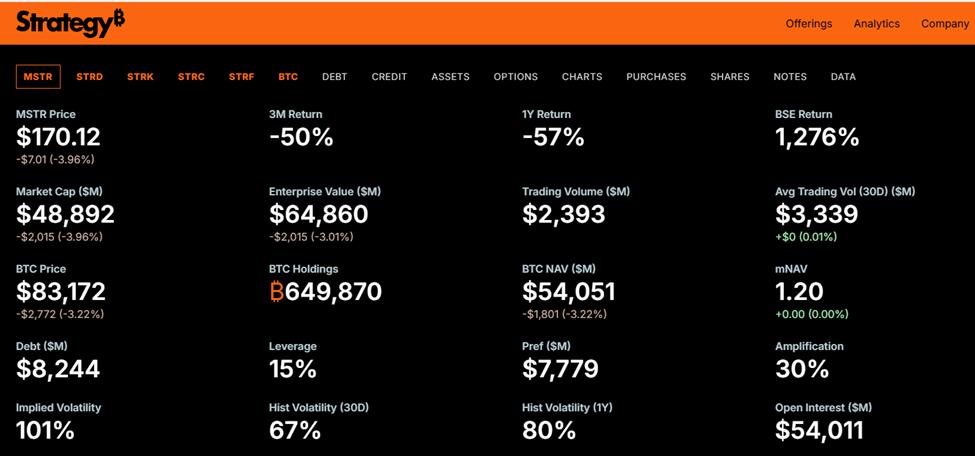The height and width of the screenshot is (456, 975).
Task: View the ASSETS tab
Action: tap(450, 77)
